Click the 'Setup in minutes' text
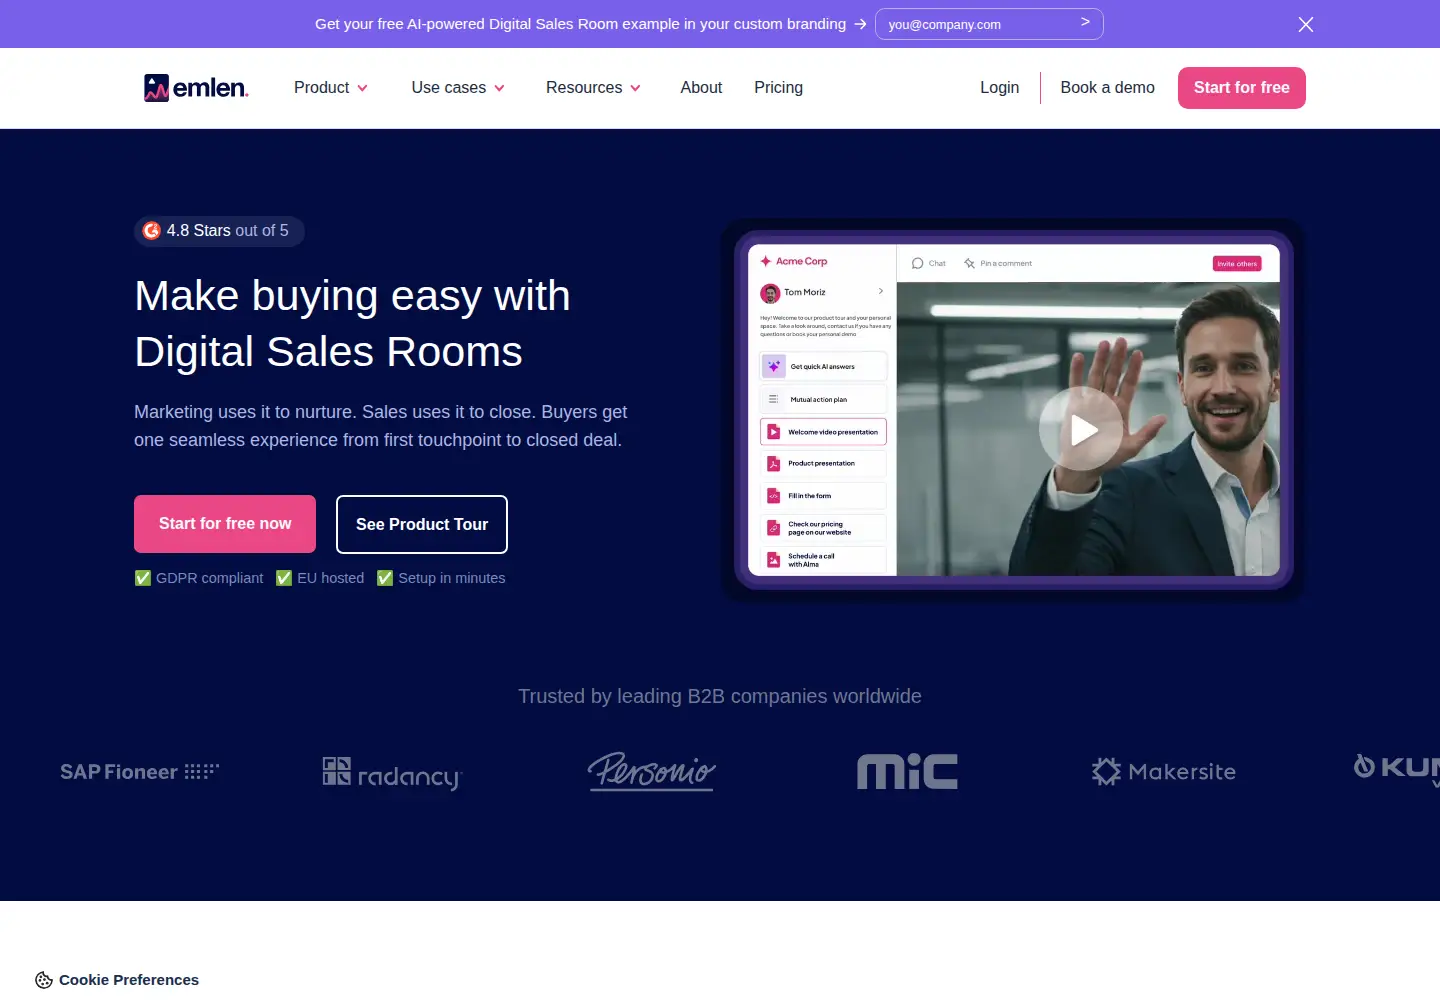Image resolution: width=1440 pixels, height=1000 pixels. click(x=452, y=578)
